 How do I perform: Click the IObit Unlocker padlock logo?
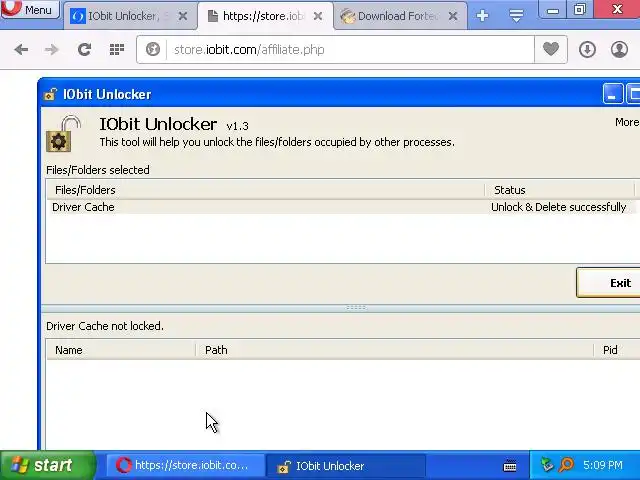(64, 133)
